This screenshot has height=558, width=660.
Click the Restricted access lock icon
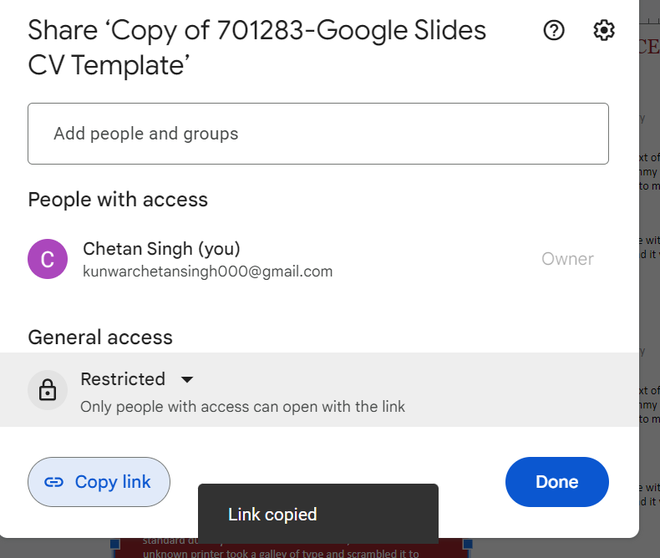click(47, 390)
